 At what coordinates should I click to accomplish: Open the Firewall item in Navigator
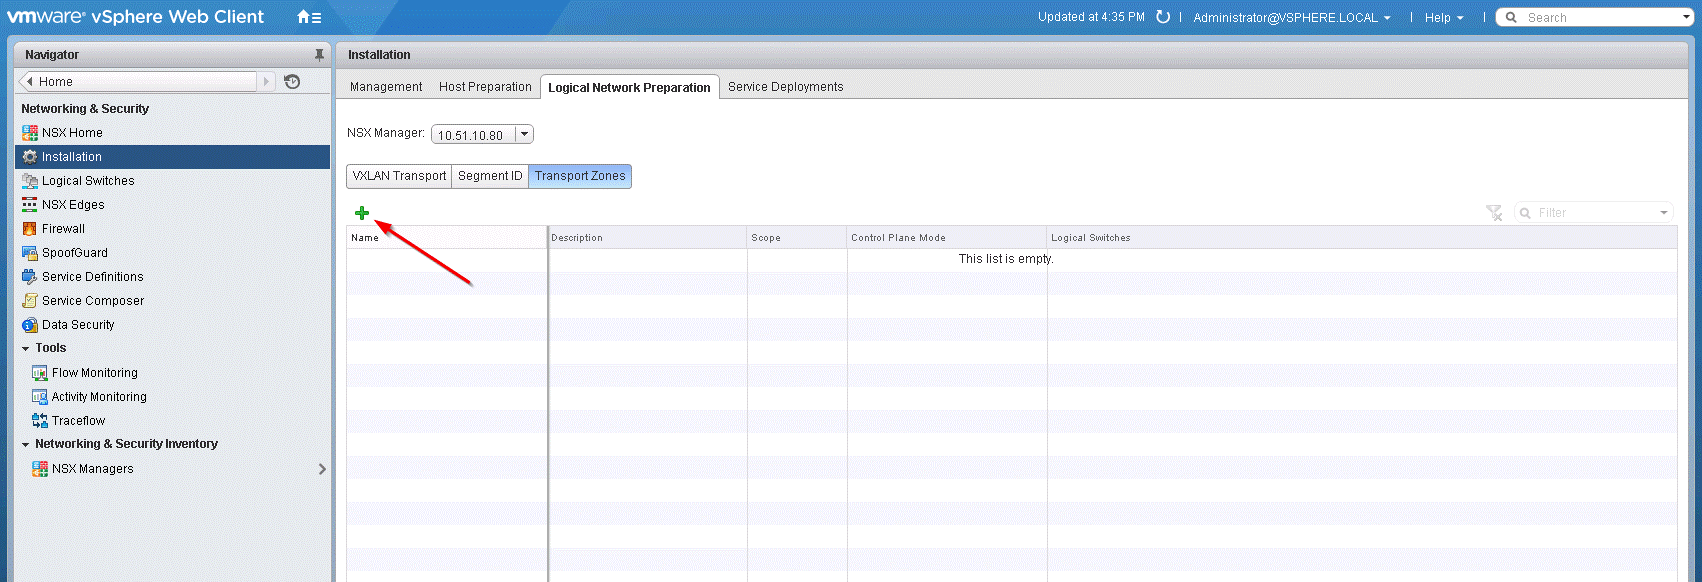pyautogui.click(x=63, y=229)
